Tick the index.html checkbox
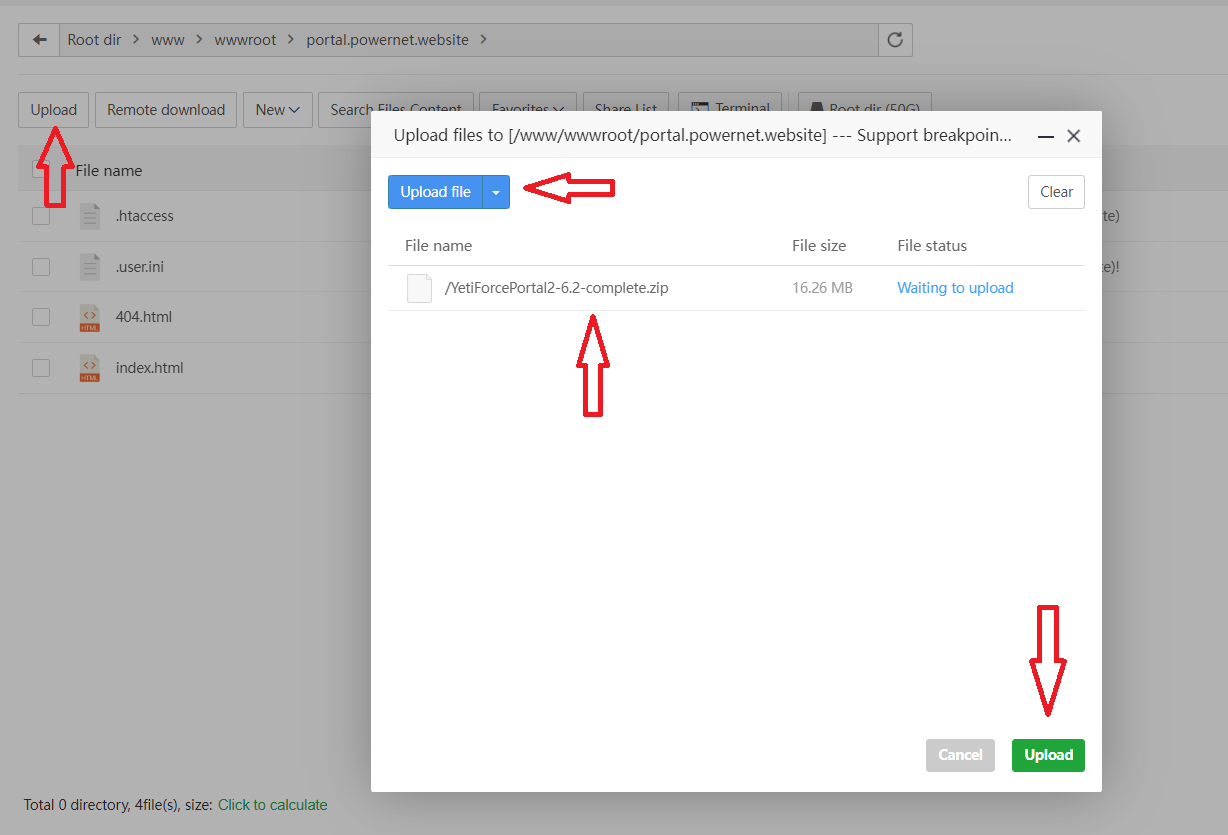Viewport: 1228px width, 835px height. point(41,368)
